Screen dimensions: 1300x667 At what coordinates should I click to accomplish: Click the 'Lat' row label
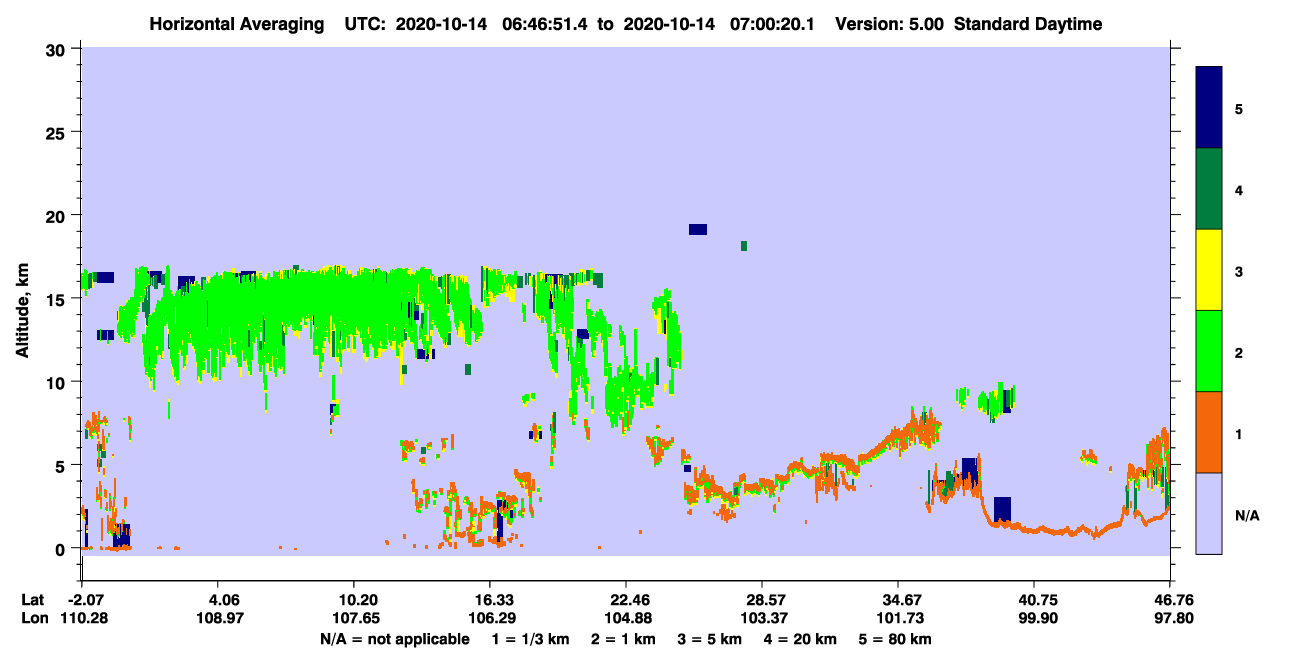[x=32, y=600]
